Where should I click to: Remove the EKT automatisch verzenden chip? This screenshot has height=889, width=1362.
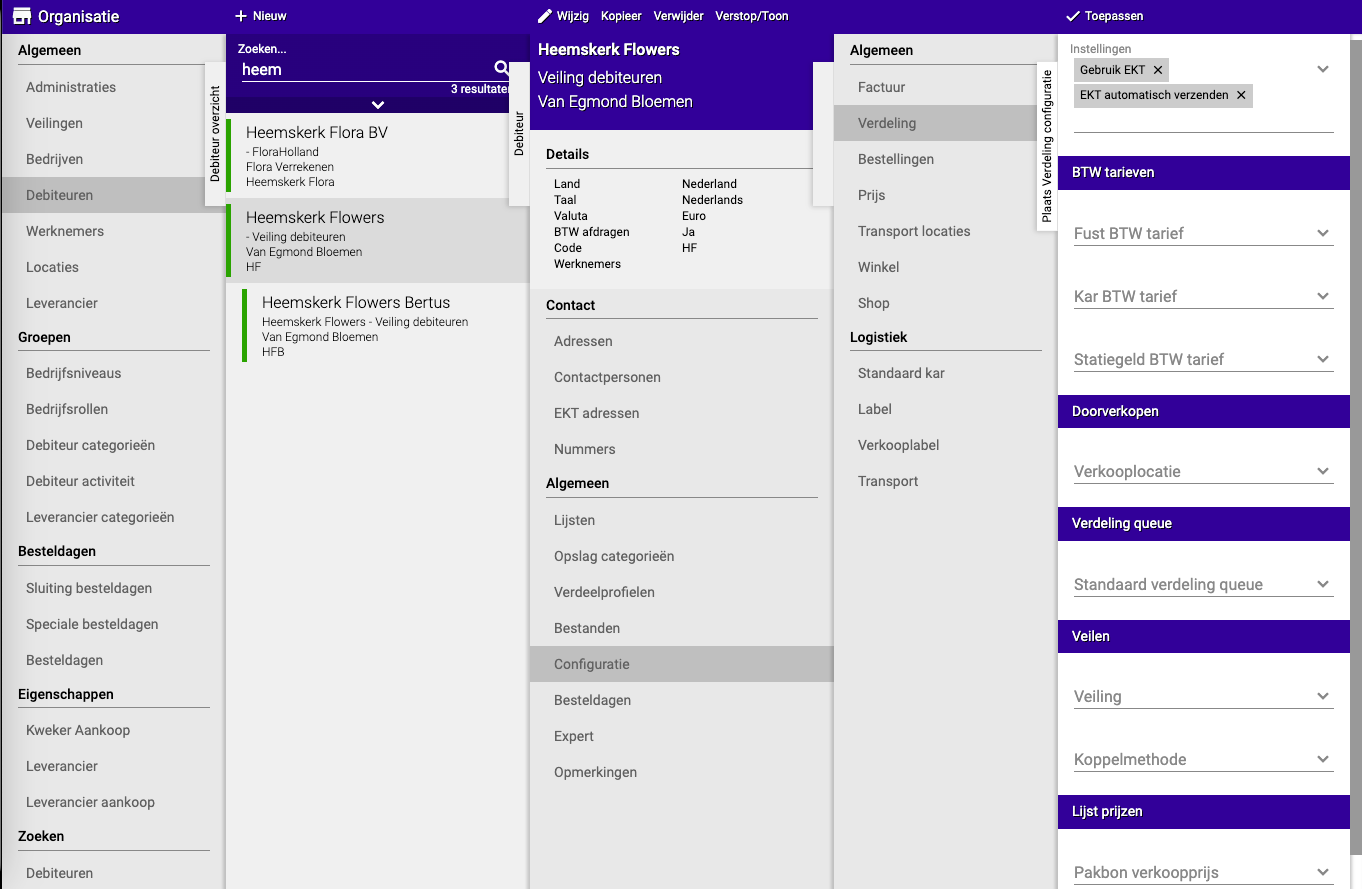point(1241,95)
